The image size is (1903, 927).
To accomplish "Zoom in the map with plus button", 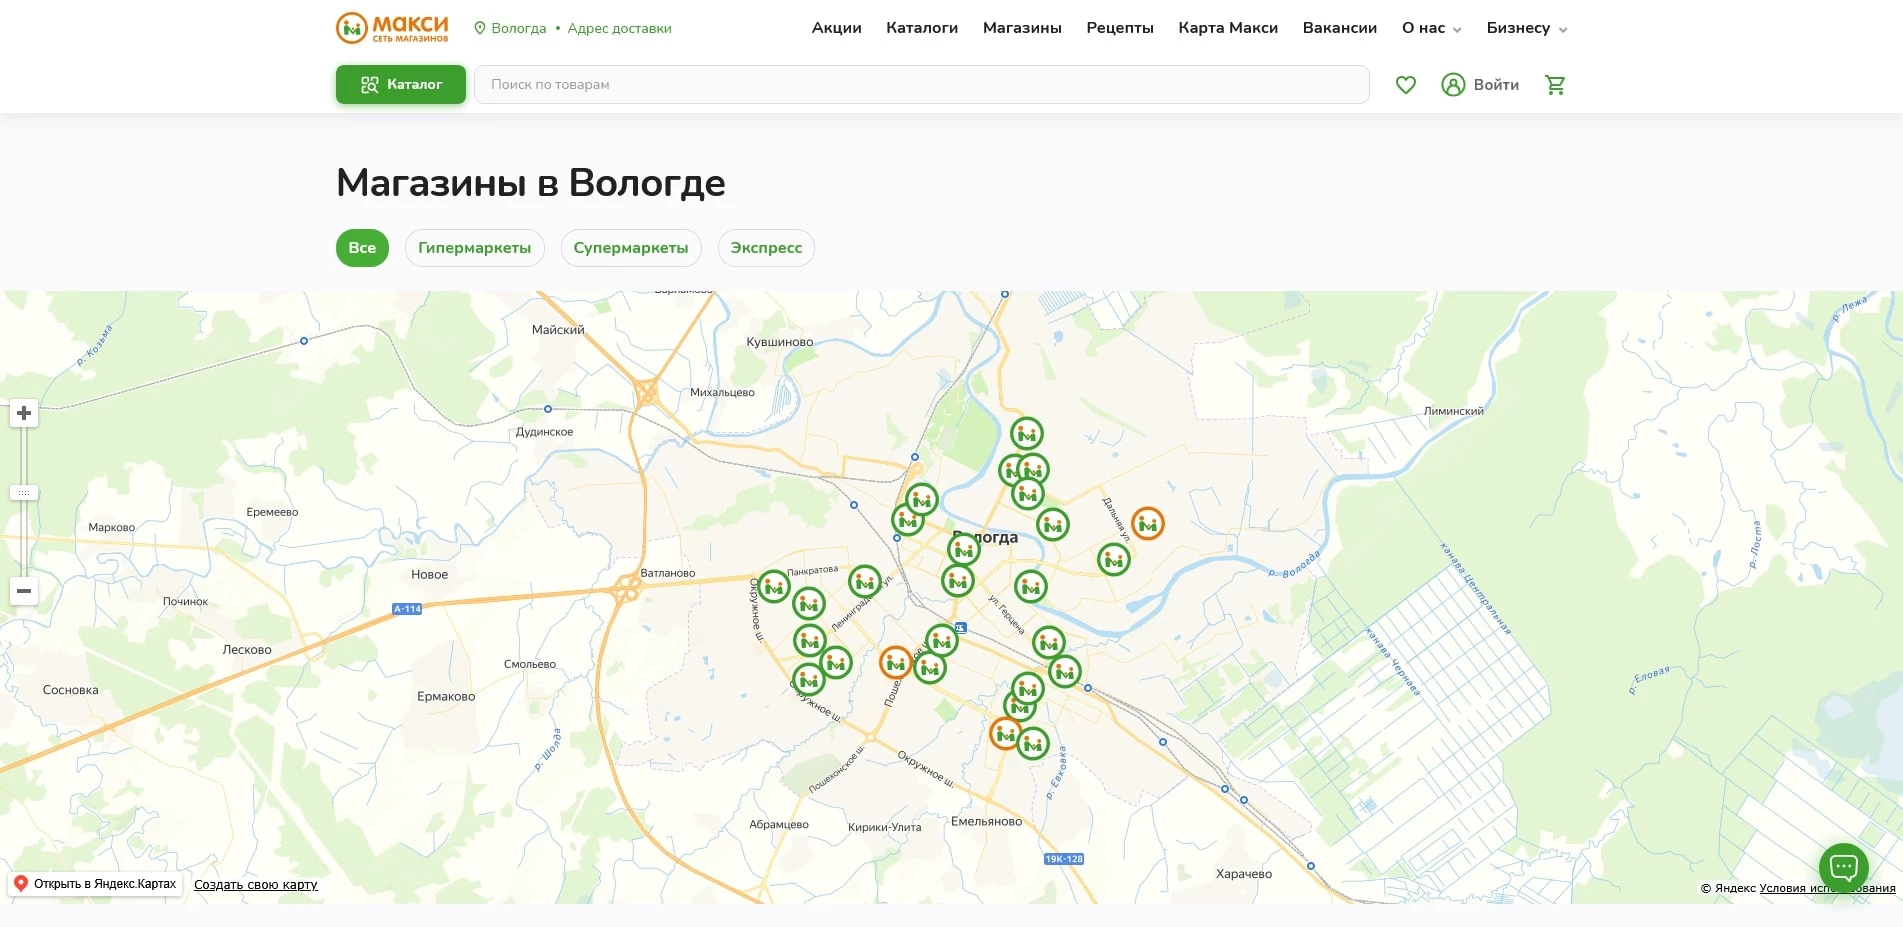I will (x=24, y=413).
